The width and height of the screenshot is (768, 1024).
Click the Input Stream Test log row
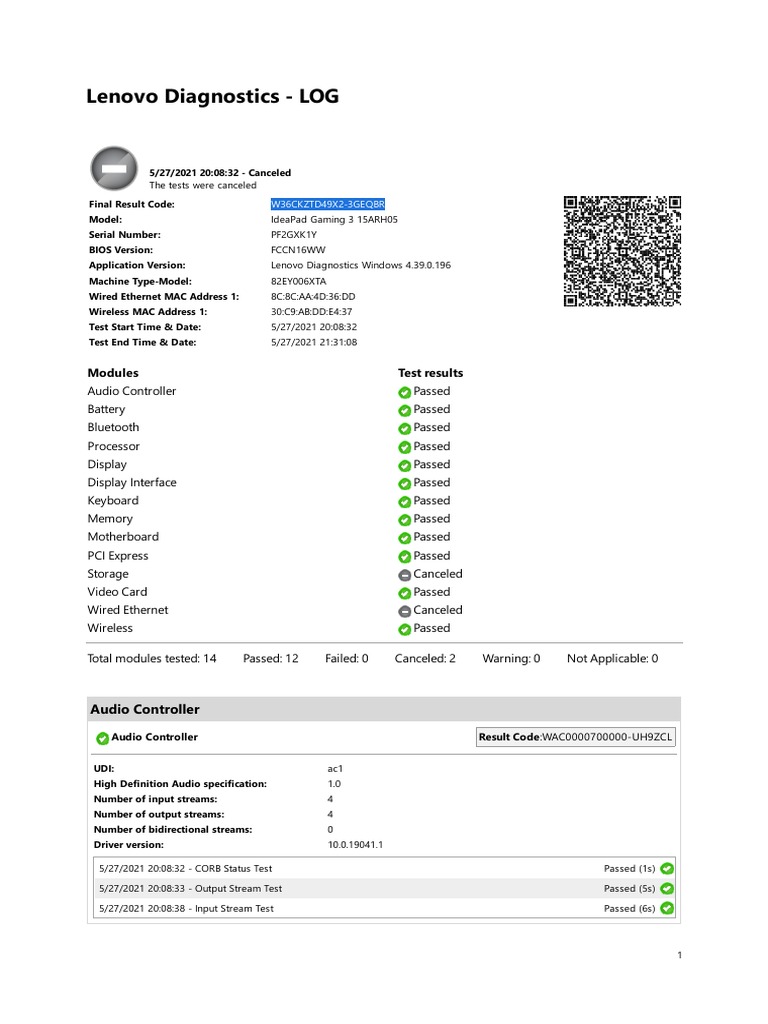pyautogui.click(x=384, y=908)
